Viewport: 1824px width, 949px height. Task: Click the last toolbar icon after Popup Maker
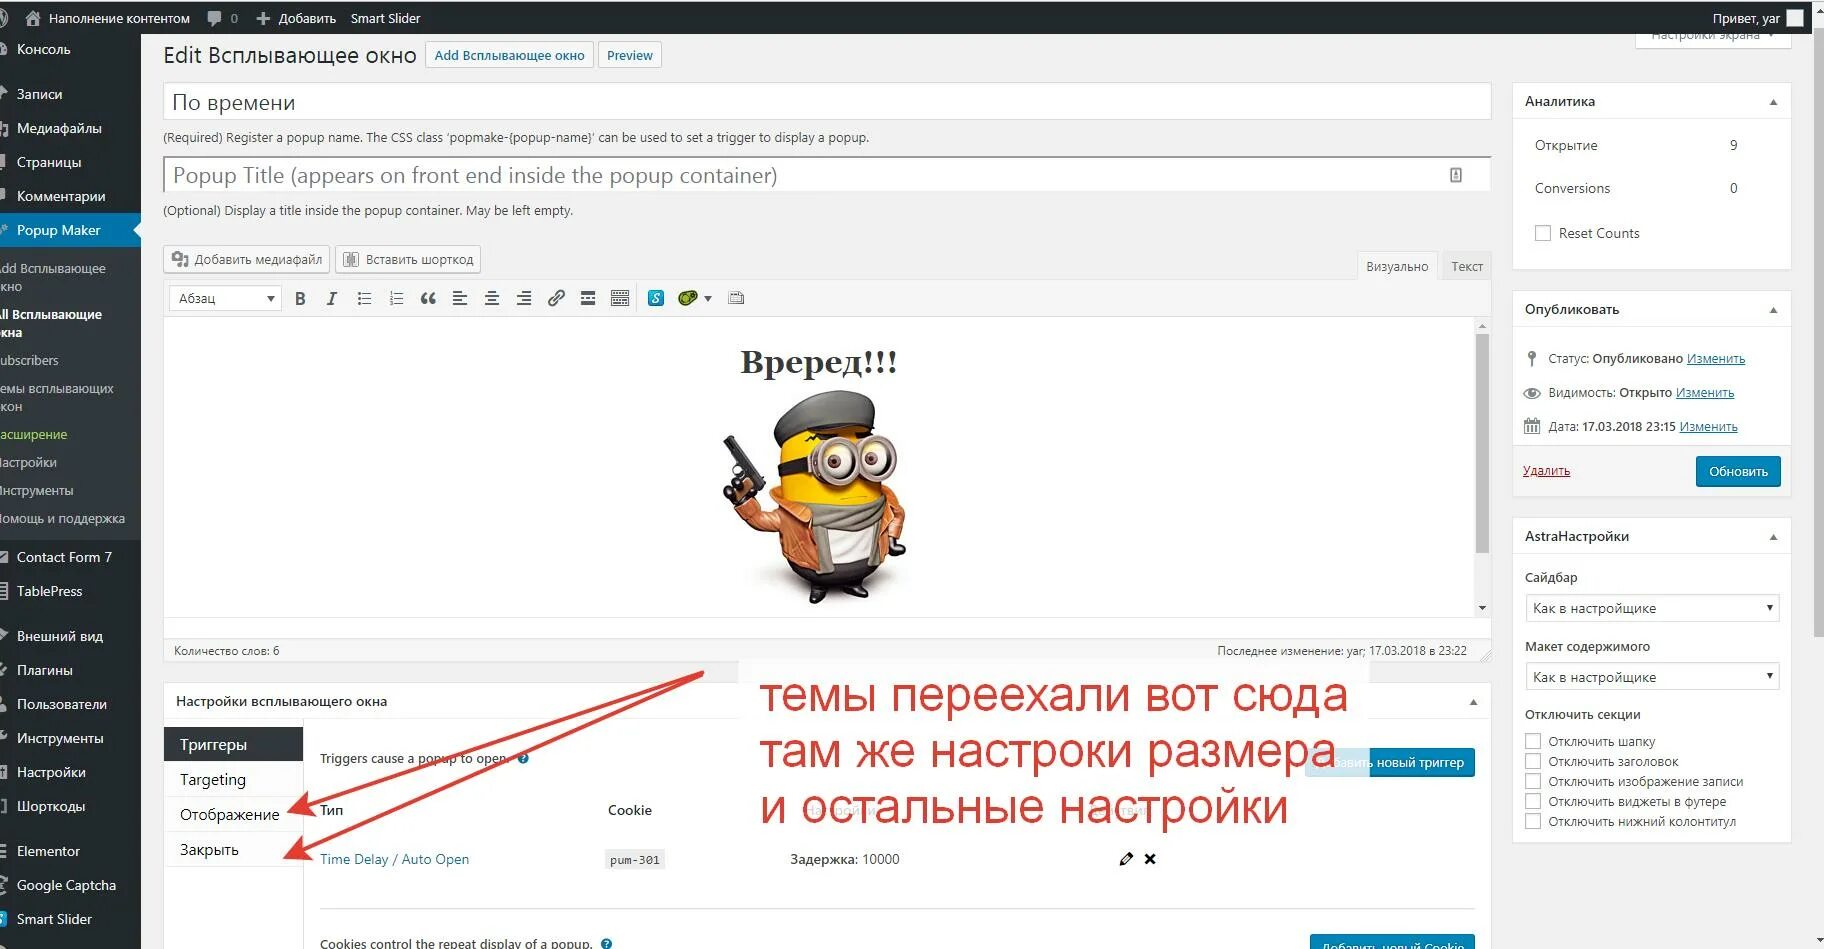(x=737, y=298)
